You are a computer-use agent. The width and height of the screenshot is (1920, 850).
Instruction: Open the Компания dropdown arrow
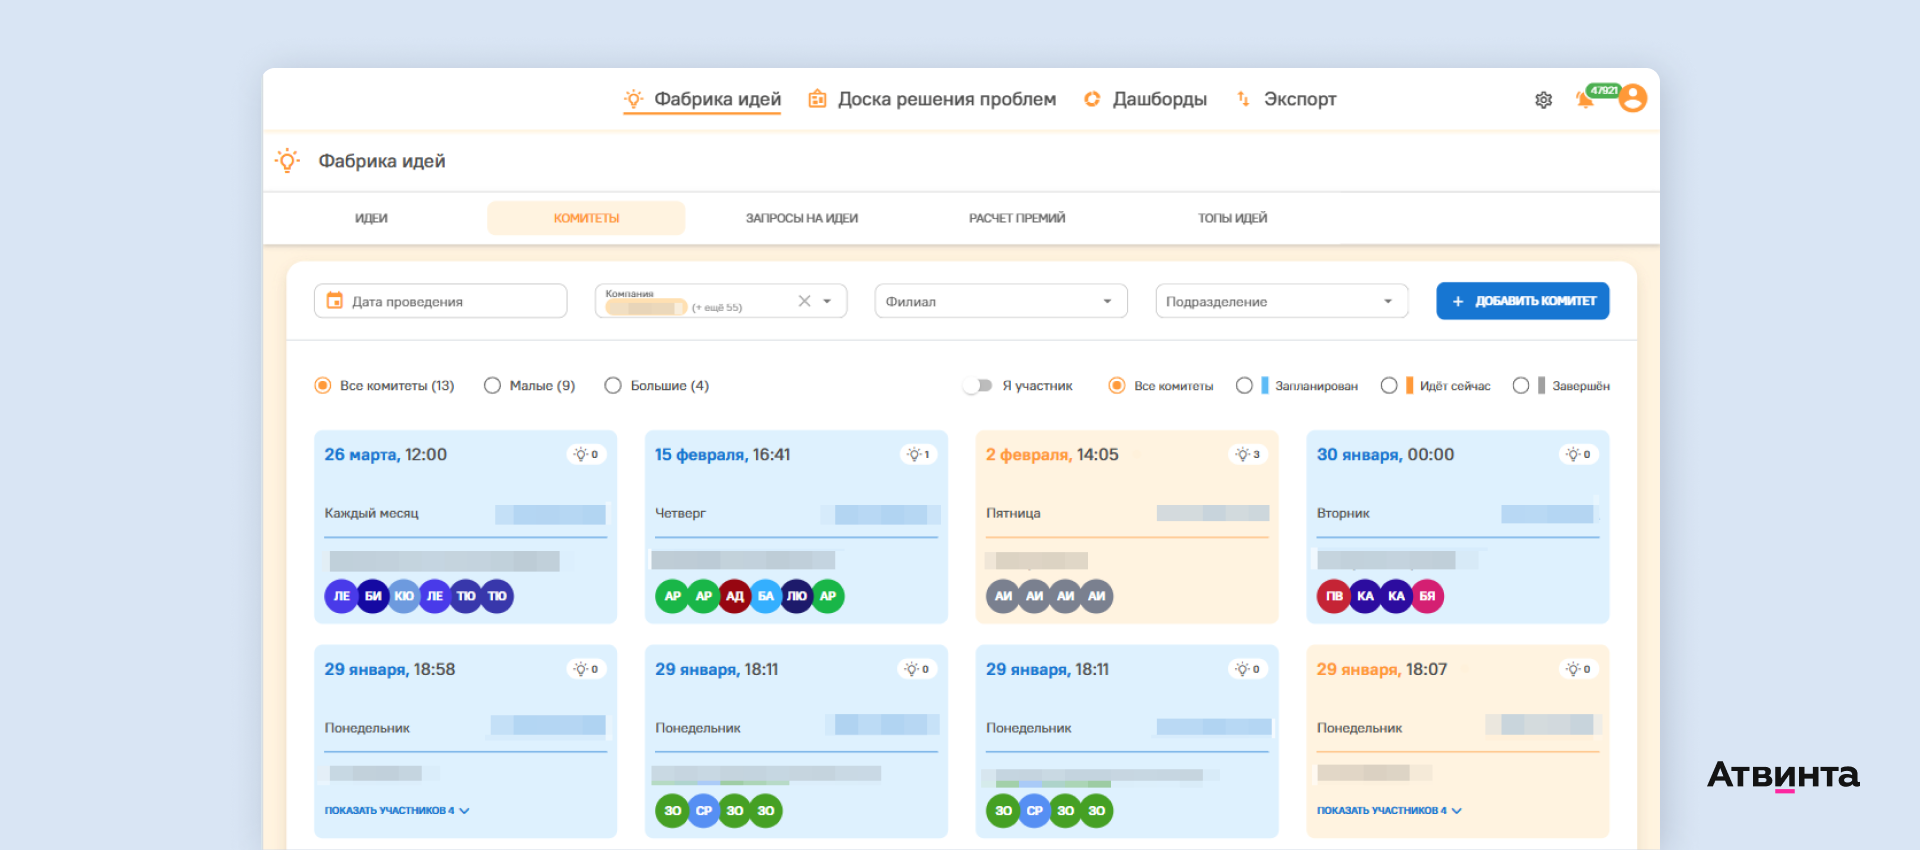coord(827,301)
